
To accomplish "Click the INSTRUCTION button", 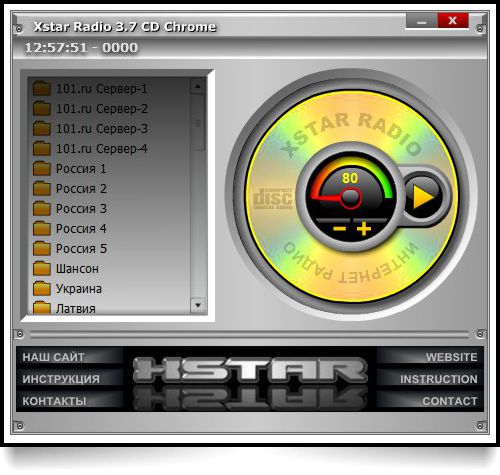I will 439,379.
